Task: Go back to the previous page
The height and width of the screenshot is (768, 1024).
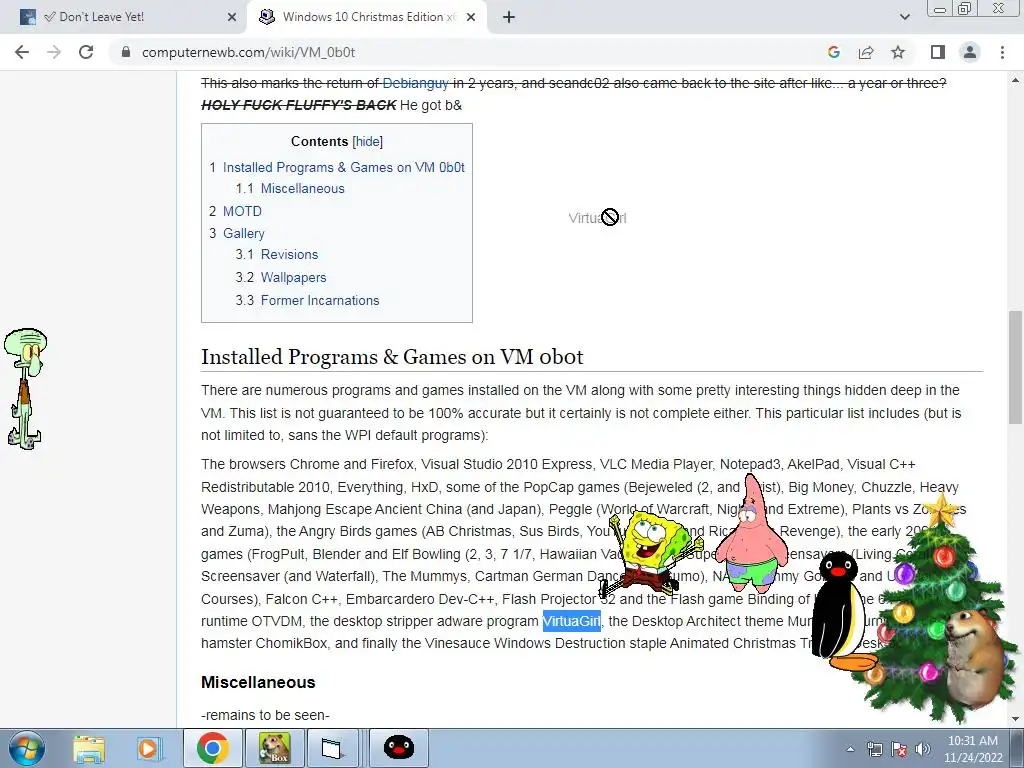Action: (22, 52)
